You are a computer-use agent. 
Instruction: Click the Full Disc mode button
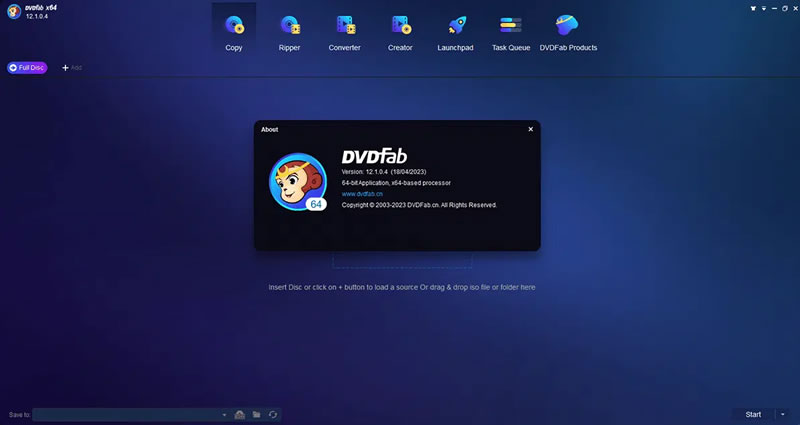[x=27, y=67]
